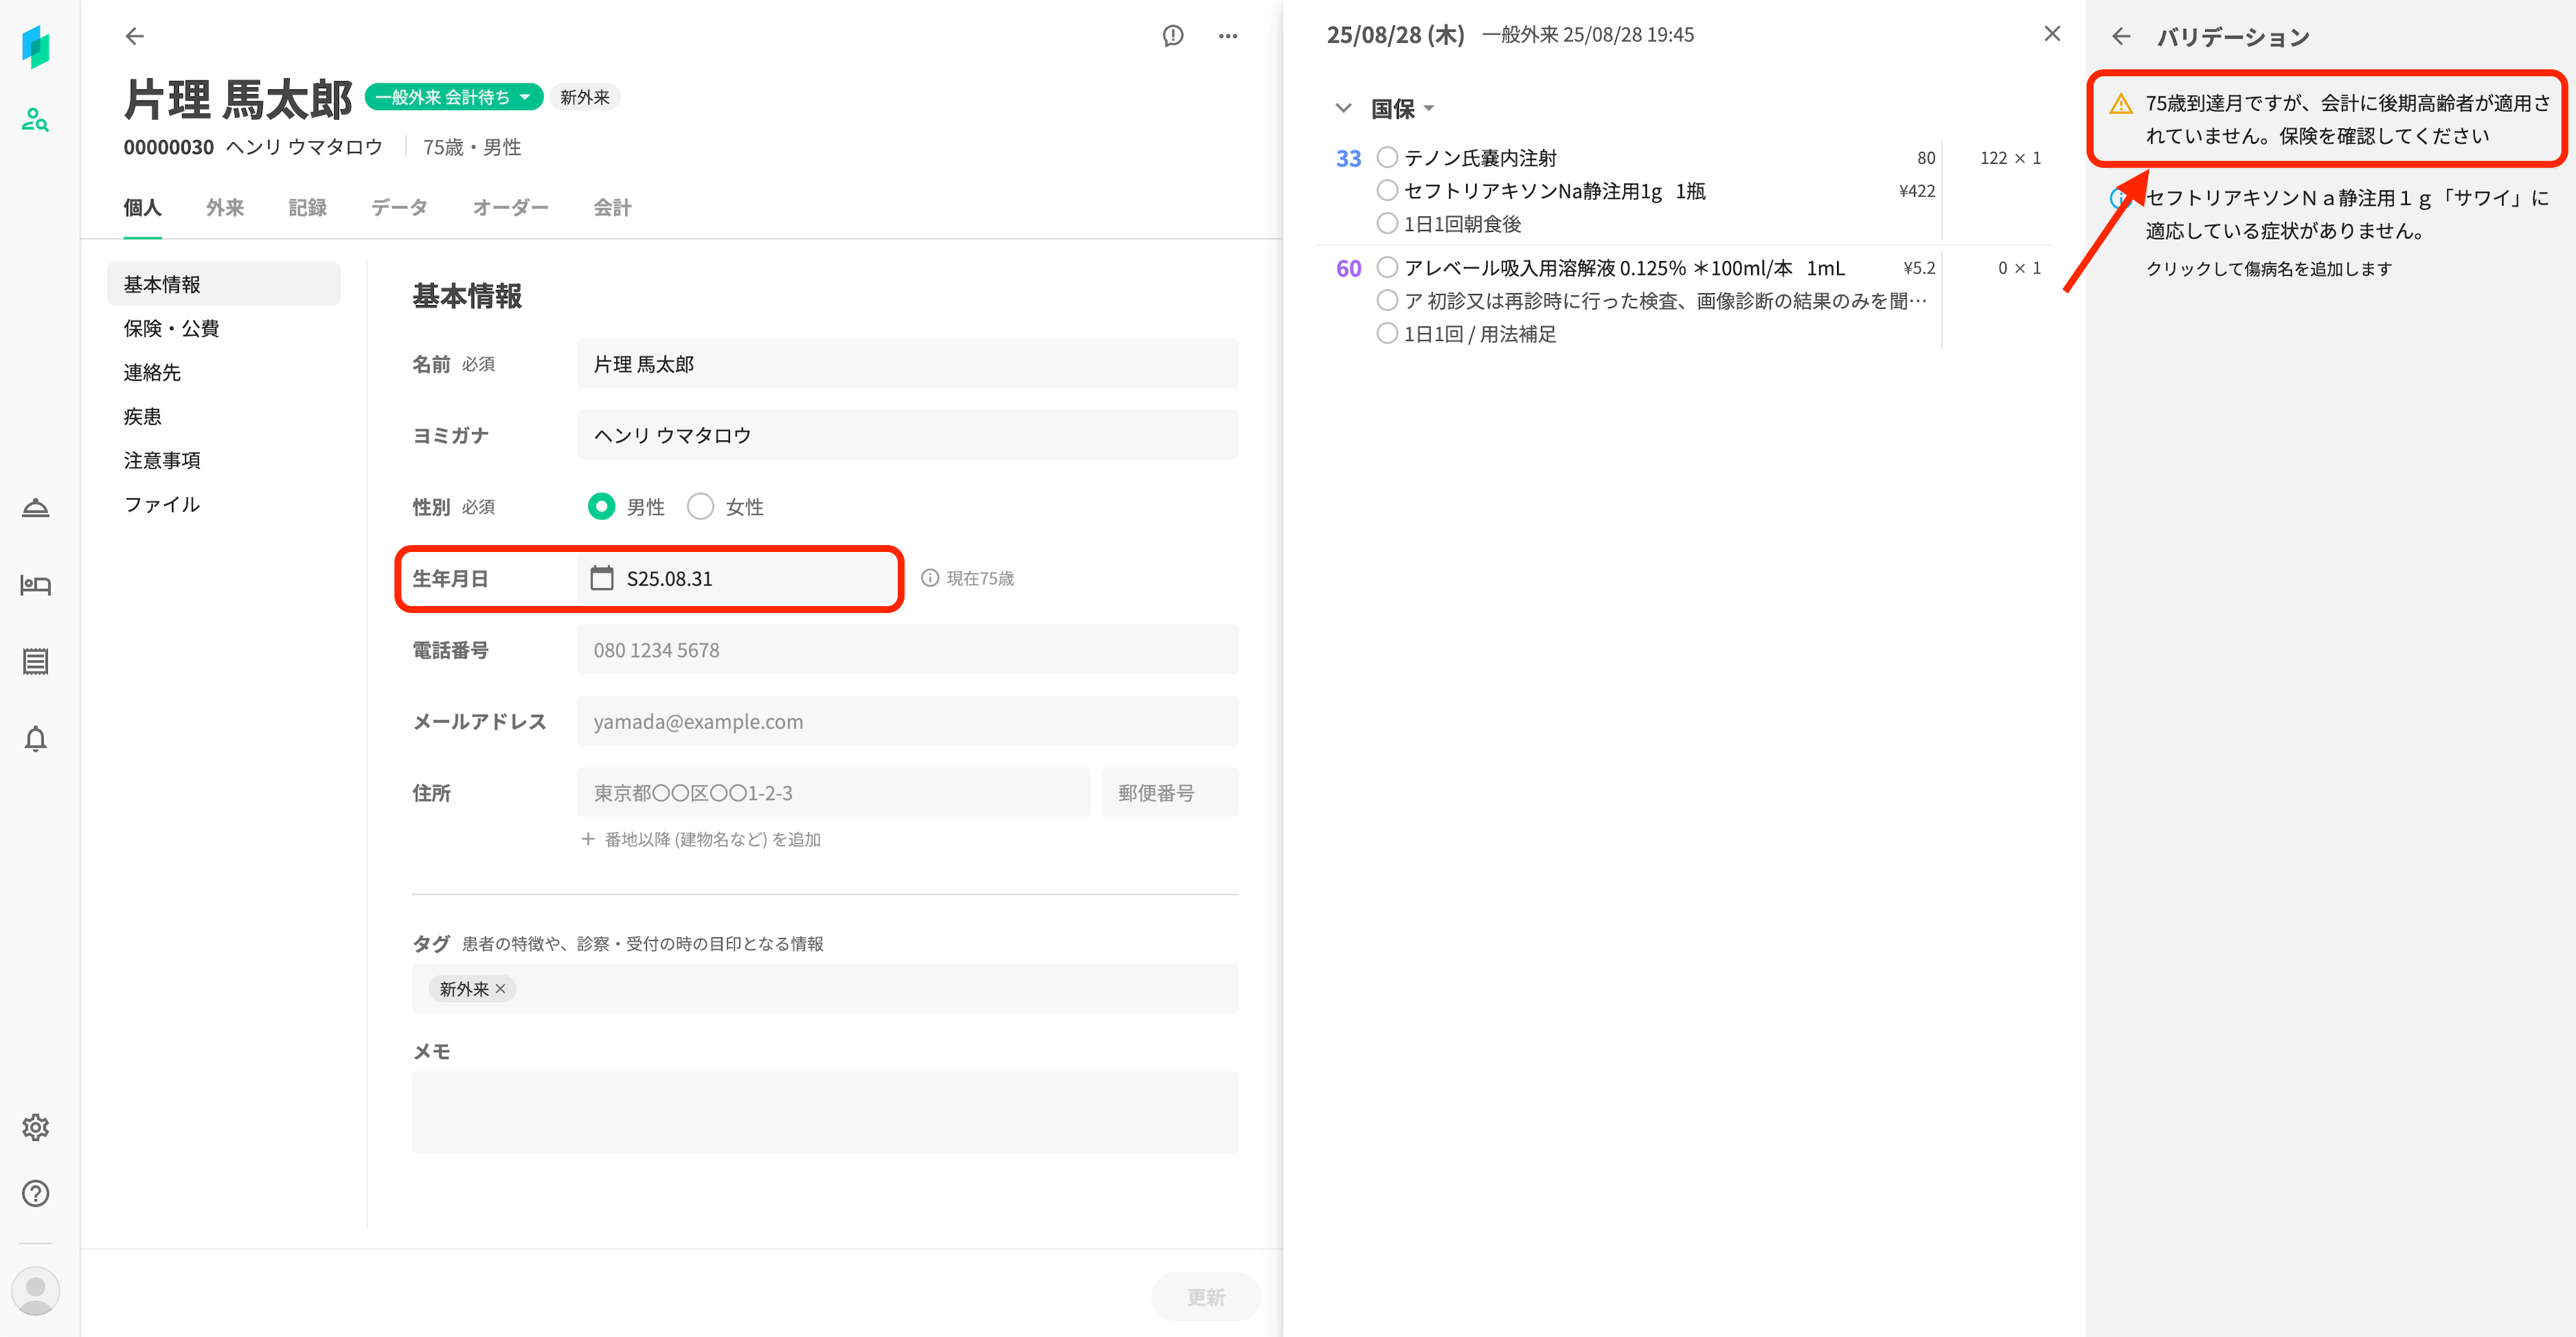Open 保険・公費 in the side menu
2576x1337 pixels.
(171, 328)
